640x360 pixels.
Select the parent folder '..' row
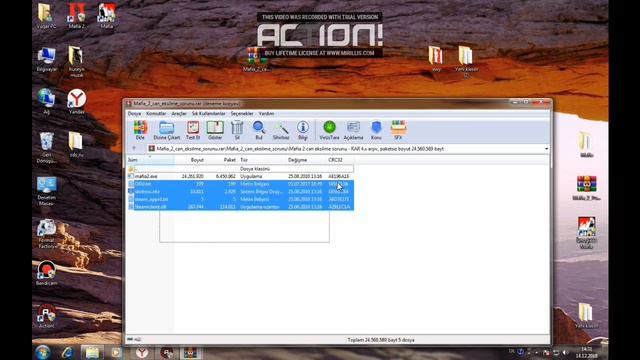[240, 169]
